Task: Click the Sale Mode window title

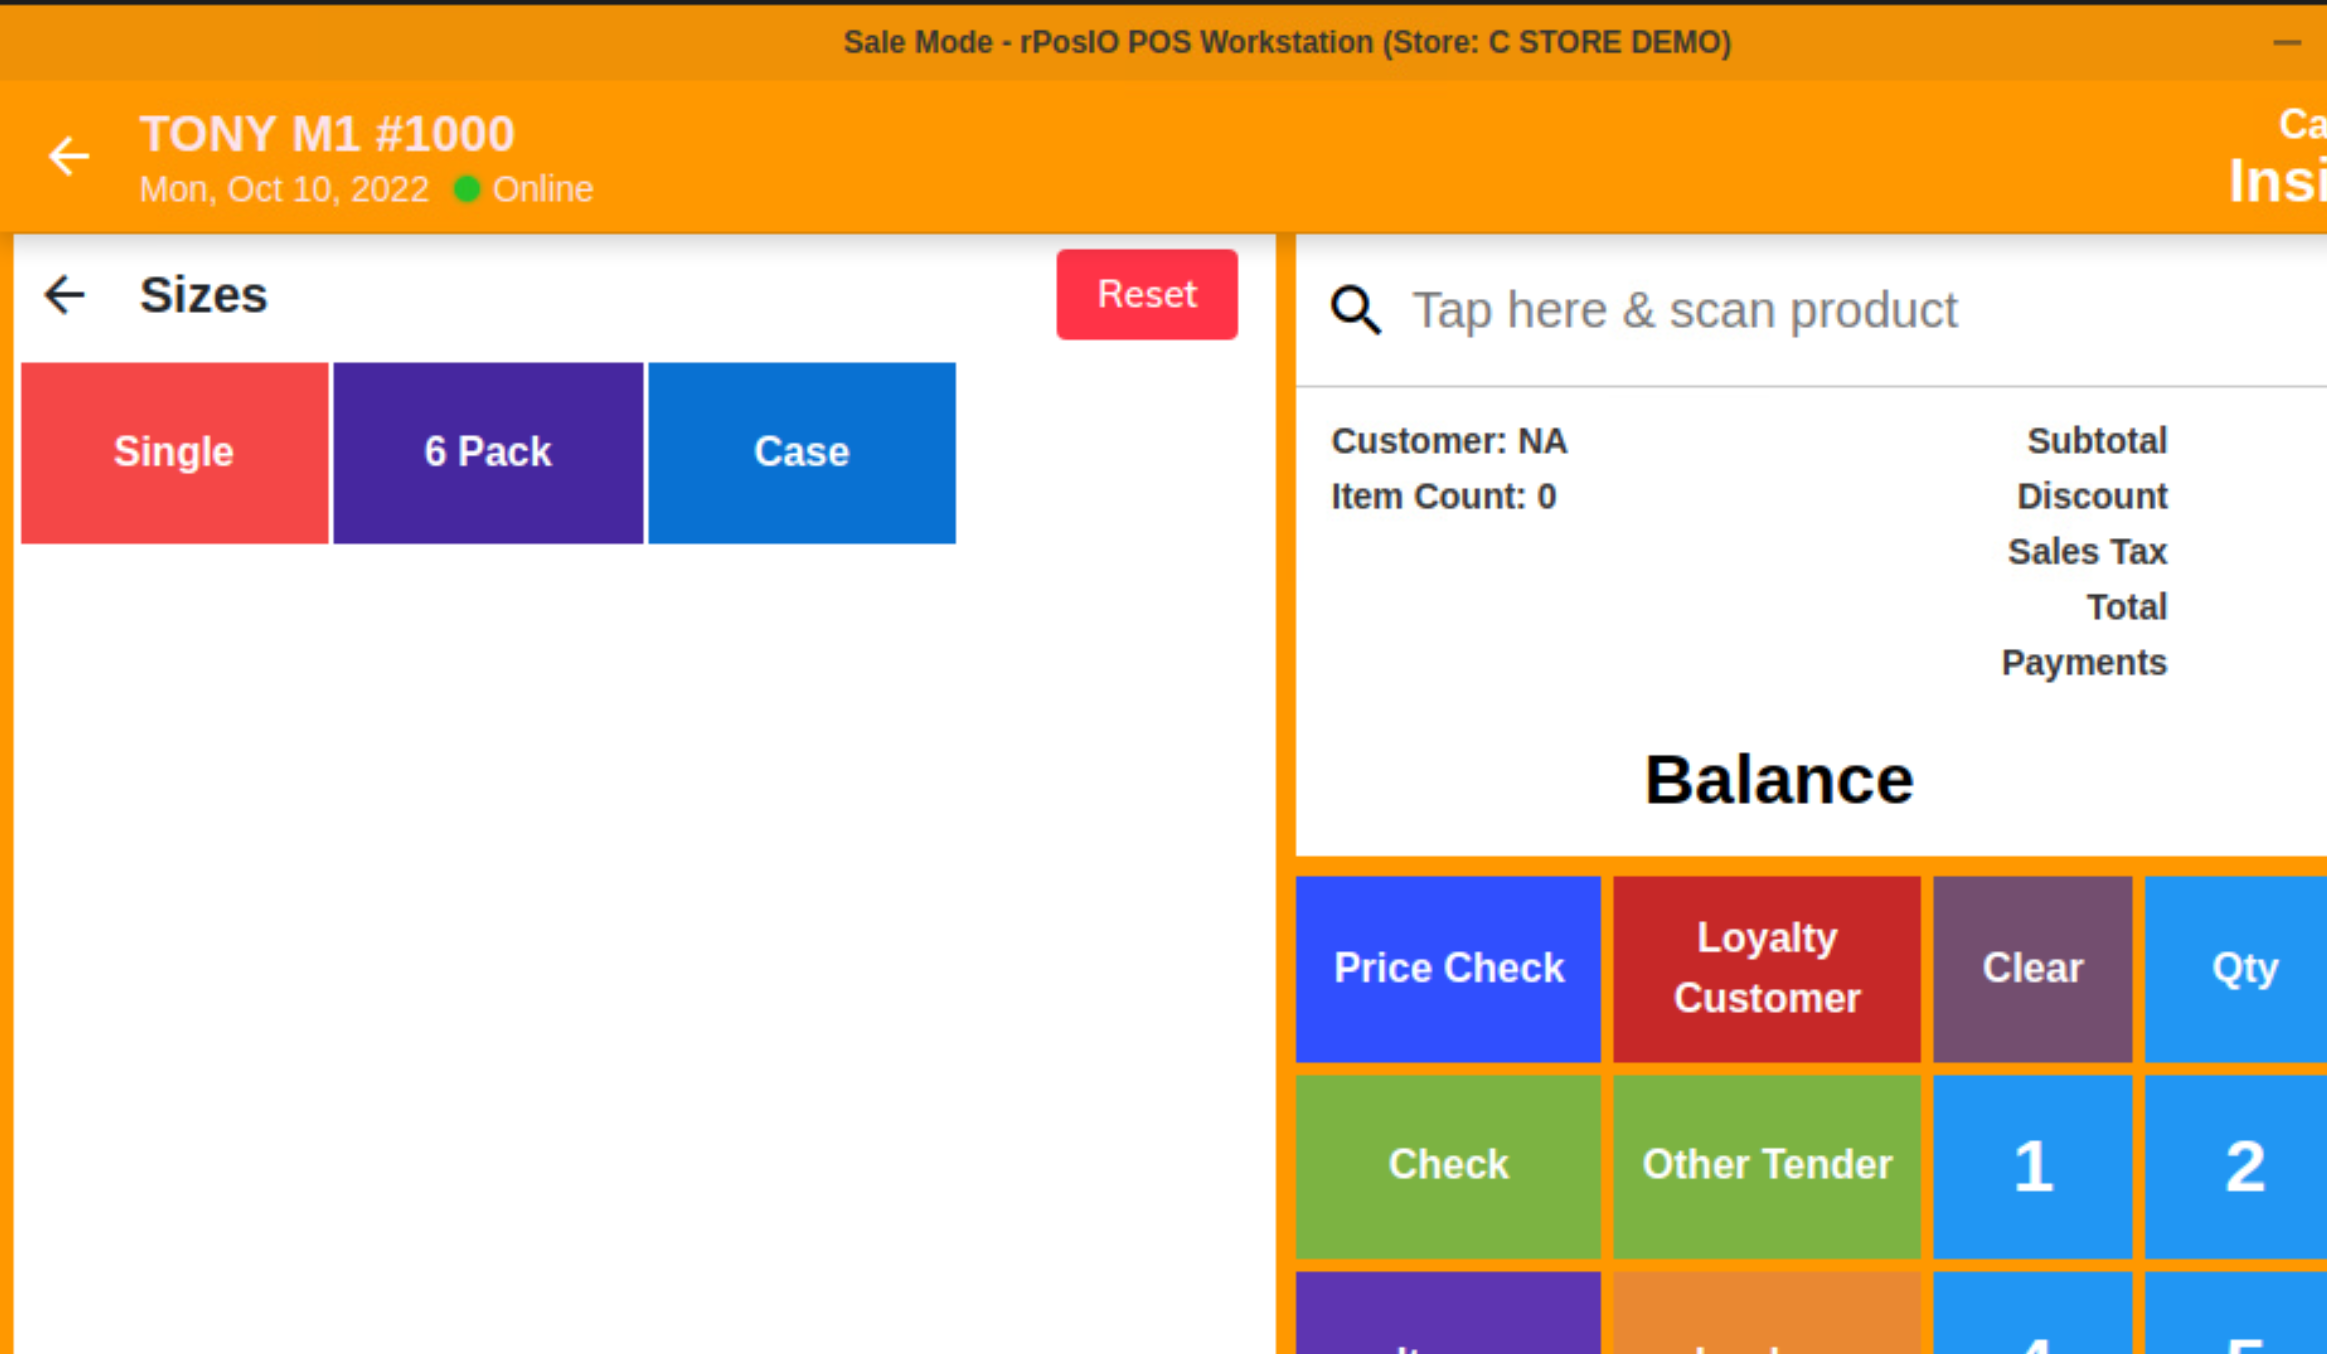Action: [1287, 42]
